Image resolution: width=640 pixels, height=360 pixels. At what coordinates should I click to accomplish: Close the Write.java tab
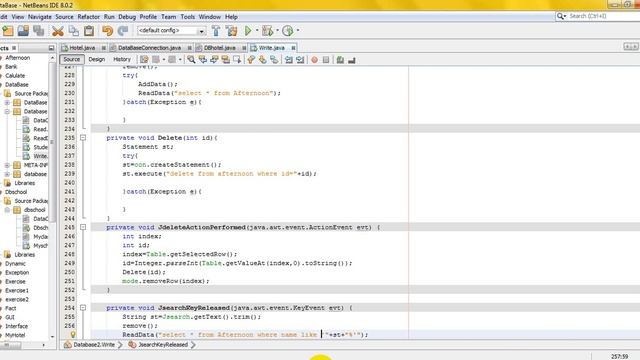pyautogui.click(x=293, y=48)
